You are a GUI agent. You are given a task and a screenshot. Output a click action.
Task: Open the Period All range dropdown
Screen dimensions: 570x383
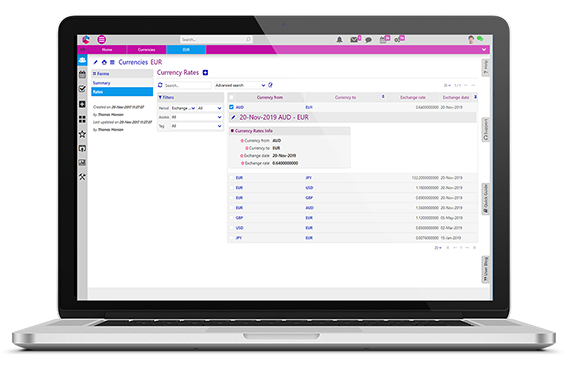pos(210,108)
